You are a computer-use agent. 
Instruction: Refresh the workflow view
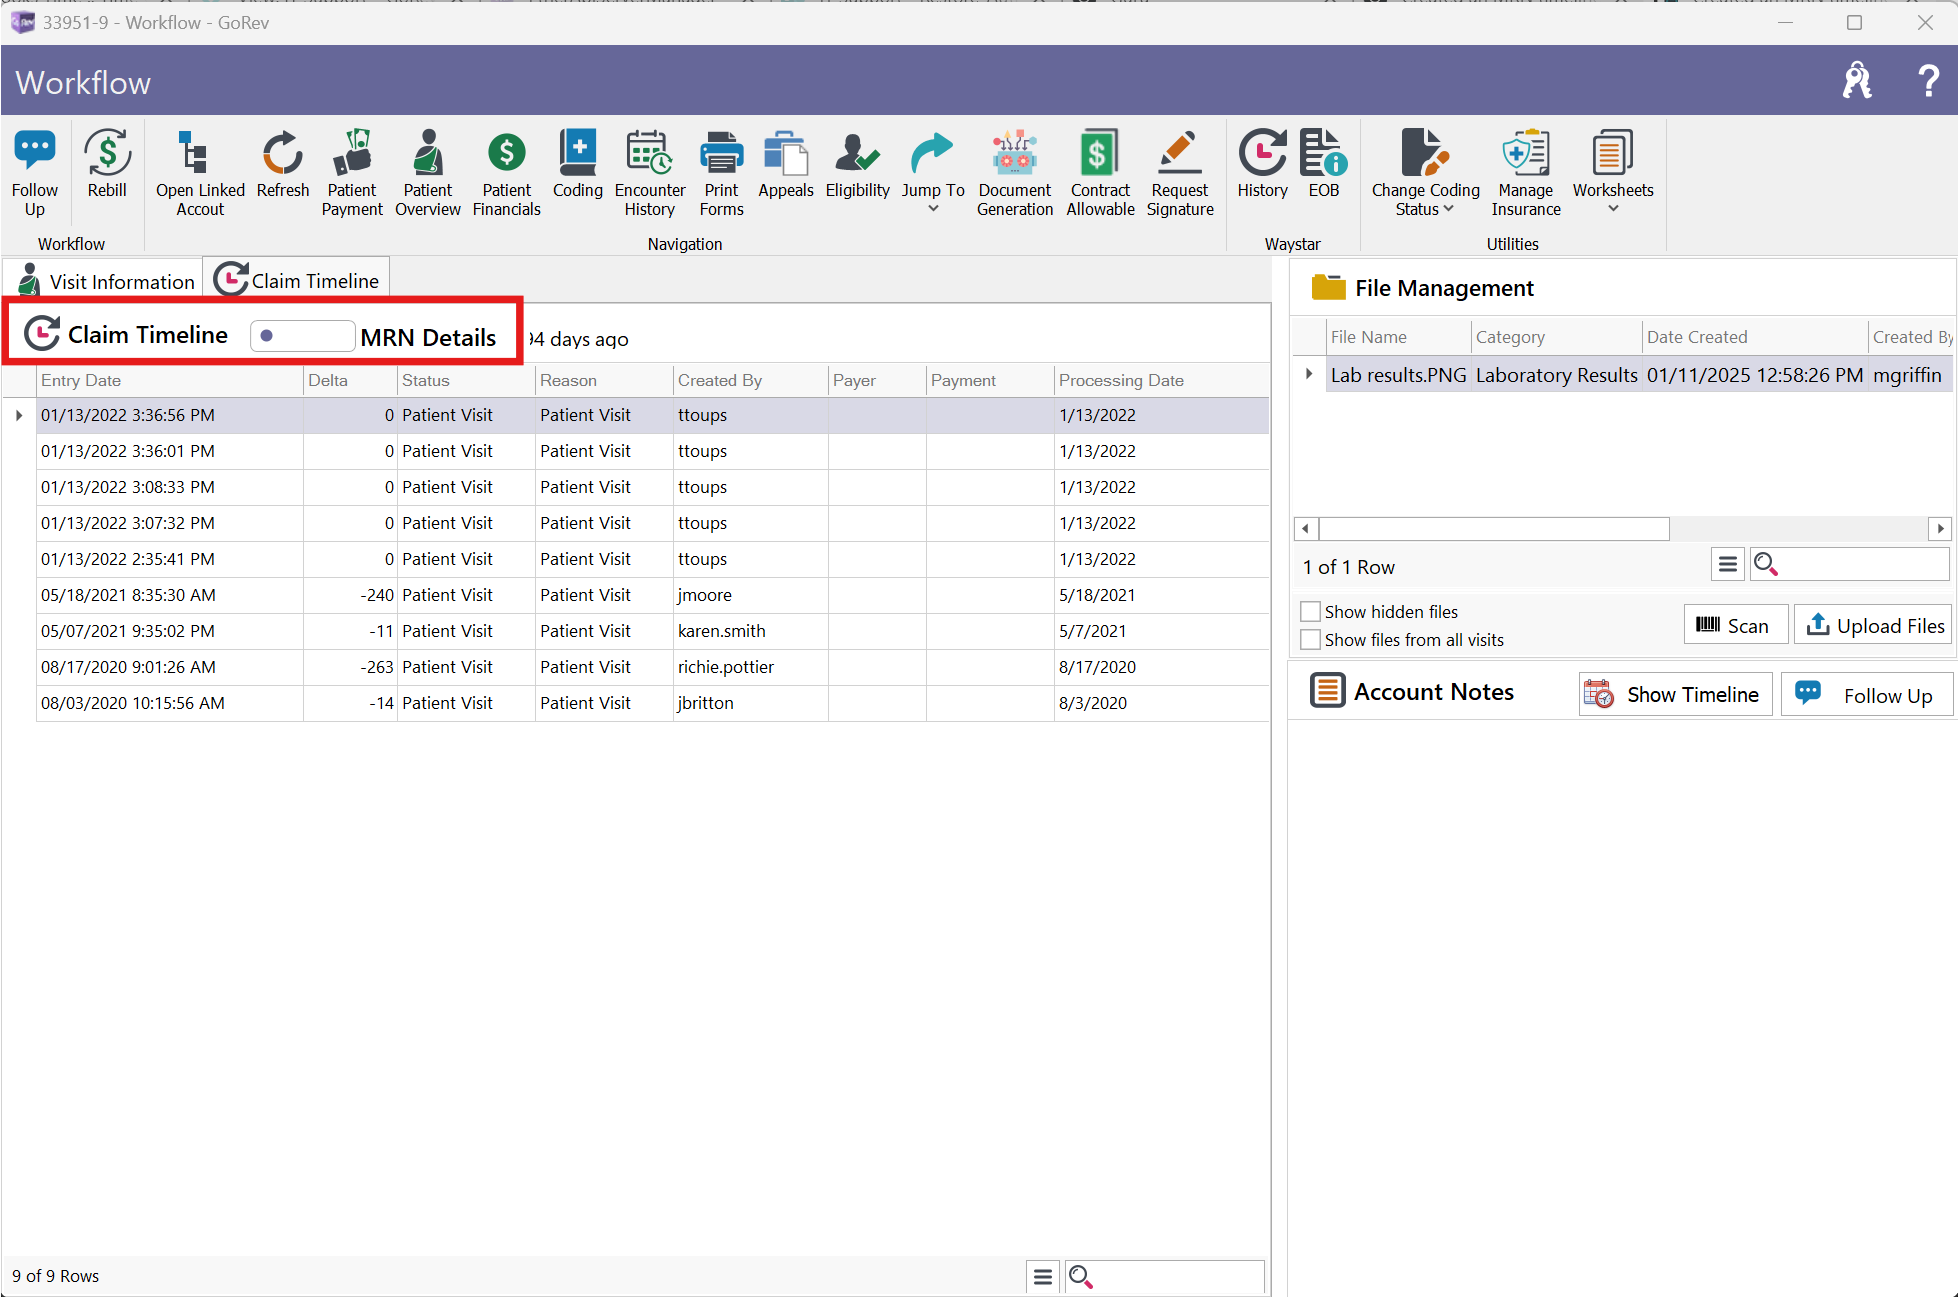point(283,164)
